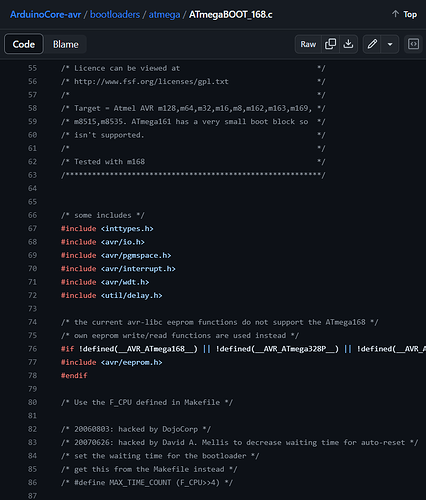Select line number 58
Viewport: 426px width, 500px height.
coord(32,108)
